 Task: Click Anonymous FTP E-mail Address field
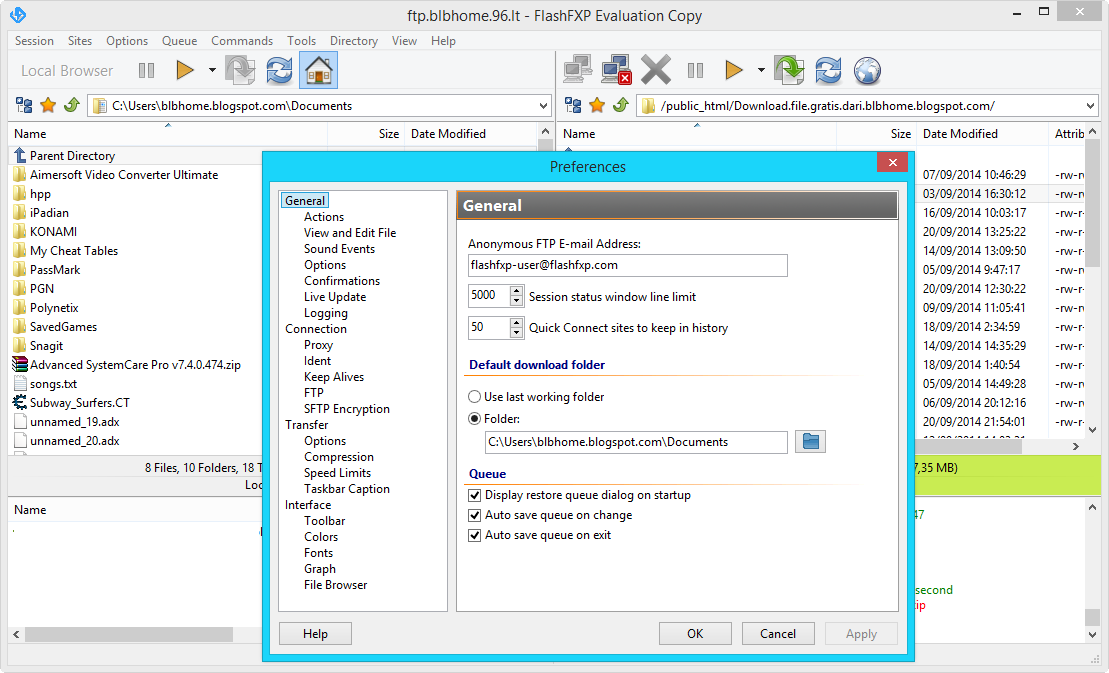click(627, 265)
